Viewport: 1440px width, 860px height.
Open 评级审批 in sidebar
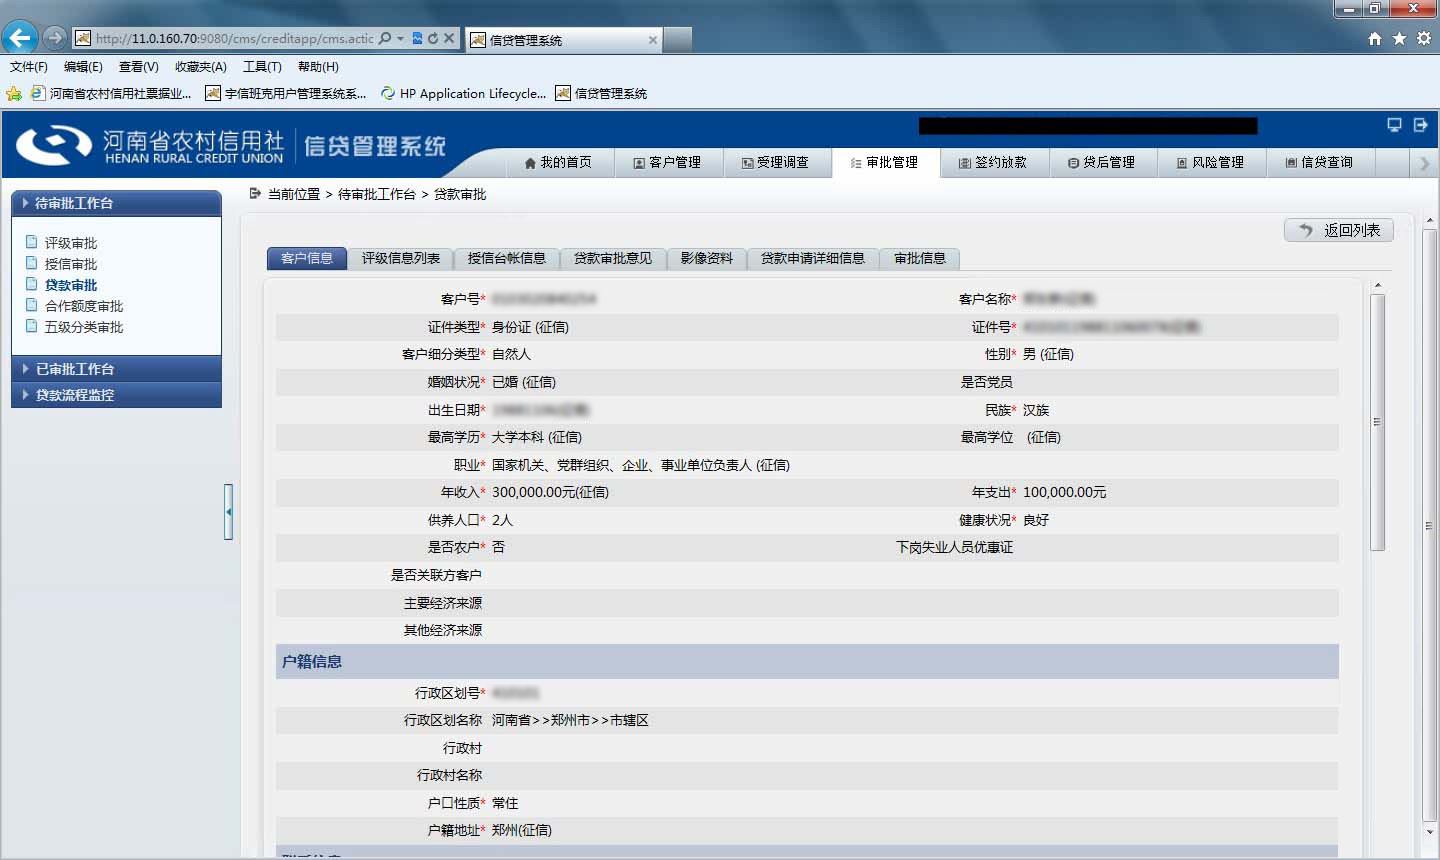click(x=70, y=243)
